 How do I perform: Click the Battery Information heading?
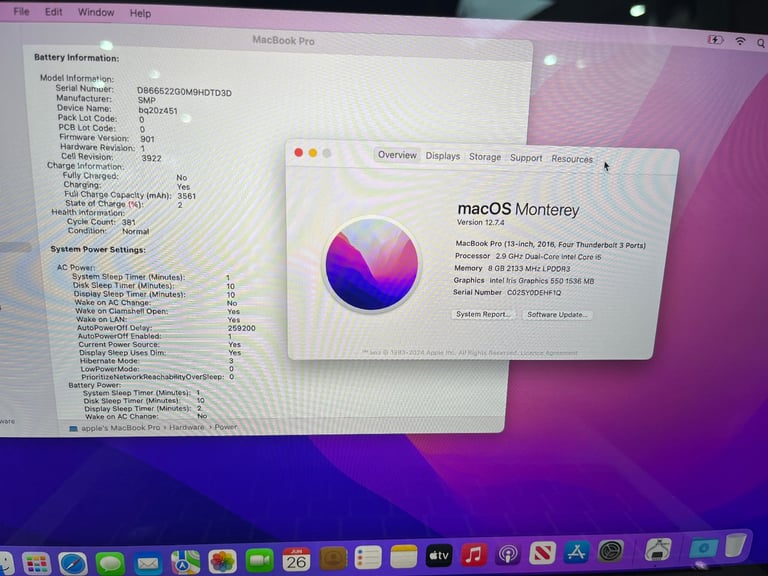[76, 58]
